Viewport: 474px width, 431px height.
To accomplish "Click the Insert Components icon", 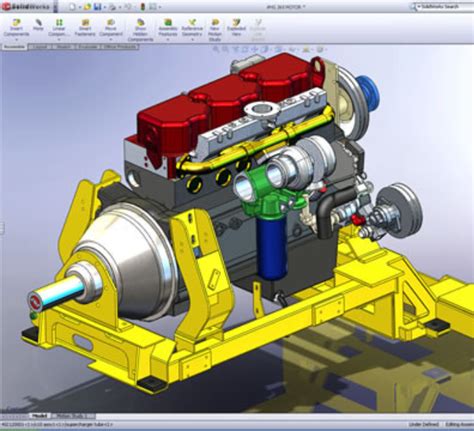I will click(16, 23).
